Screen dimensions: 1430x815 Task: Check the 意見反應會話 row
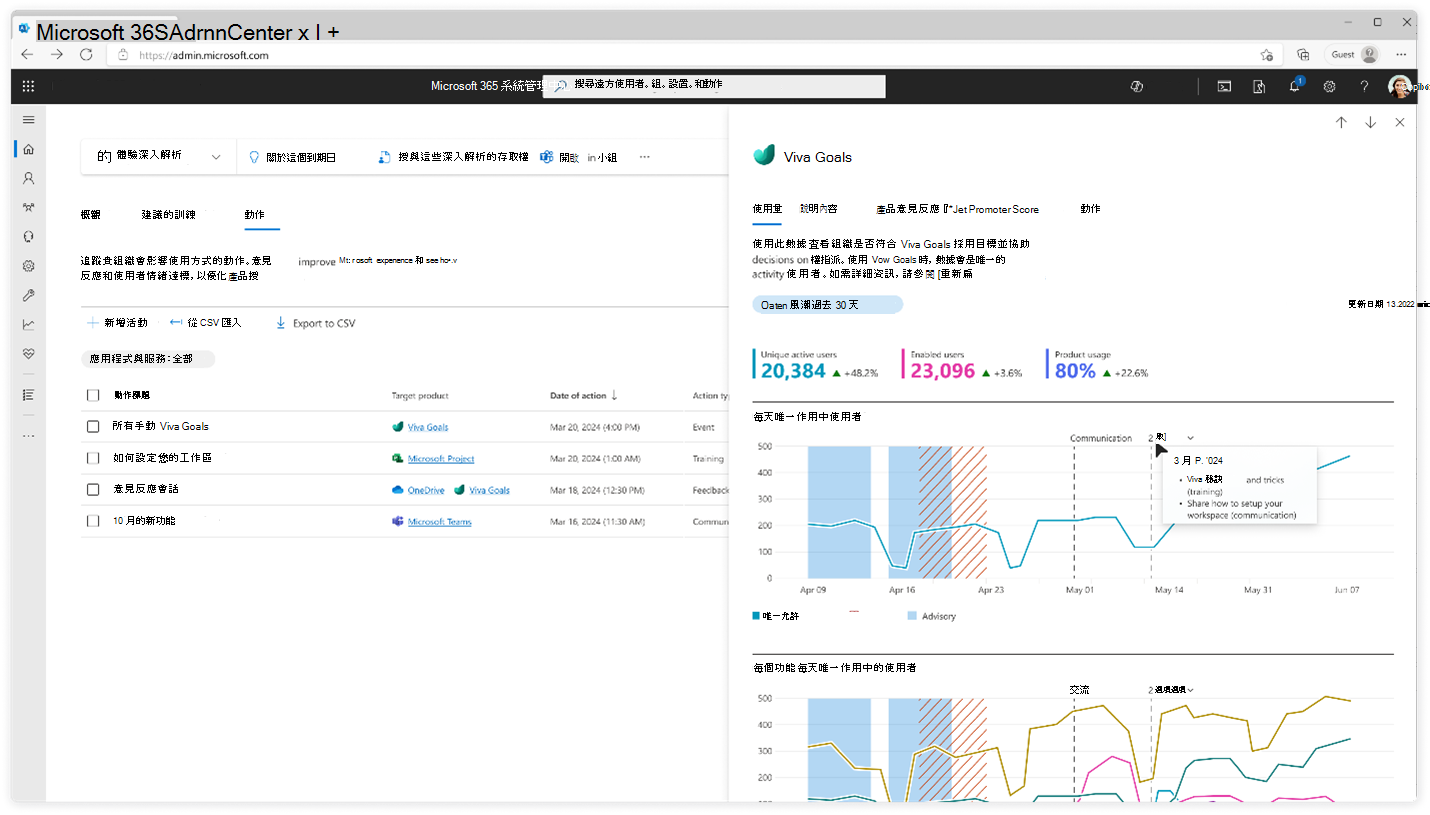tap(93, 489)
